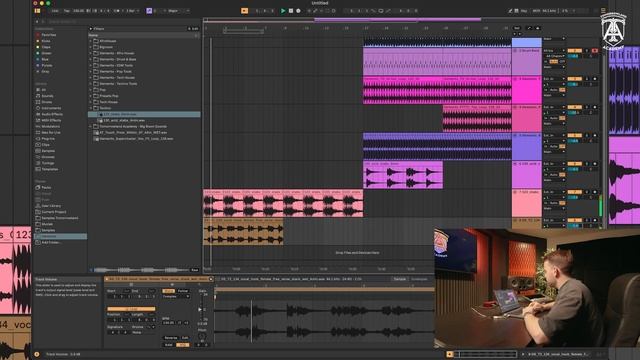This screenshot has height=360, width=640.
Task: Open Audio Effects category in Library
Action: click(51, 114)
